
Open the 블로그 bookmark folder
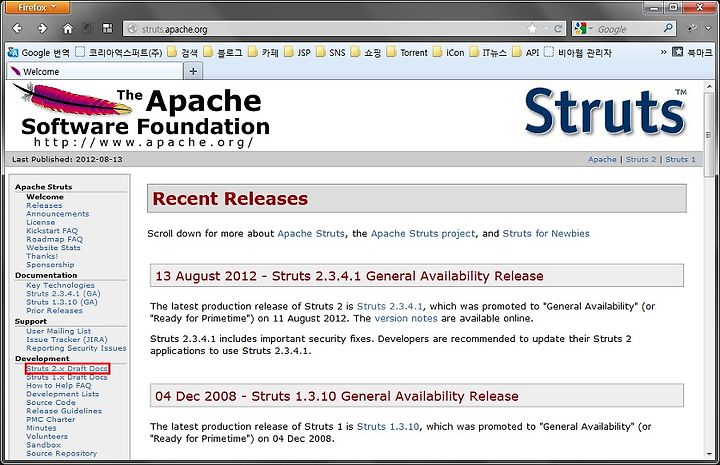[x=223, y=52]
